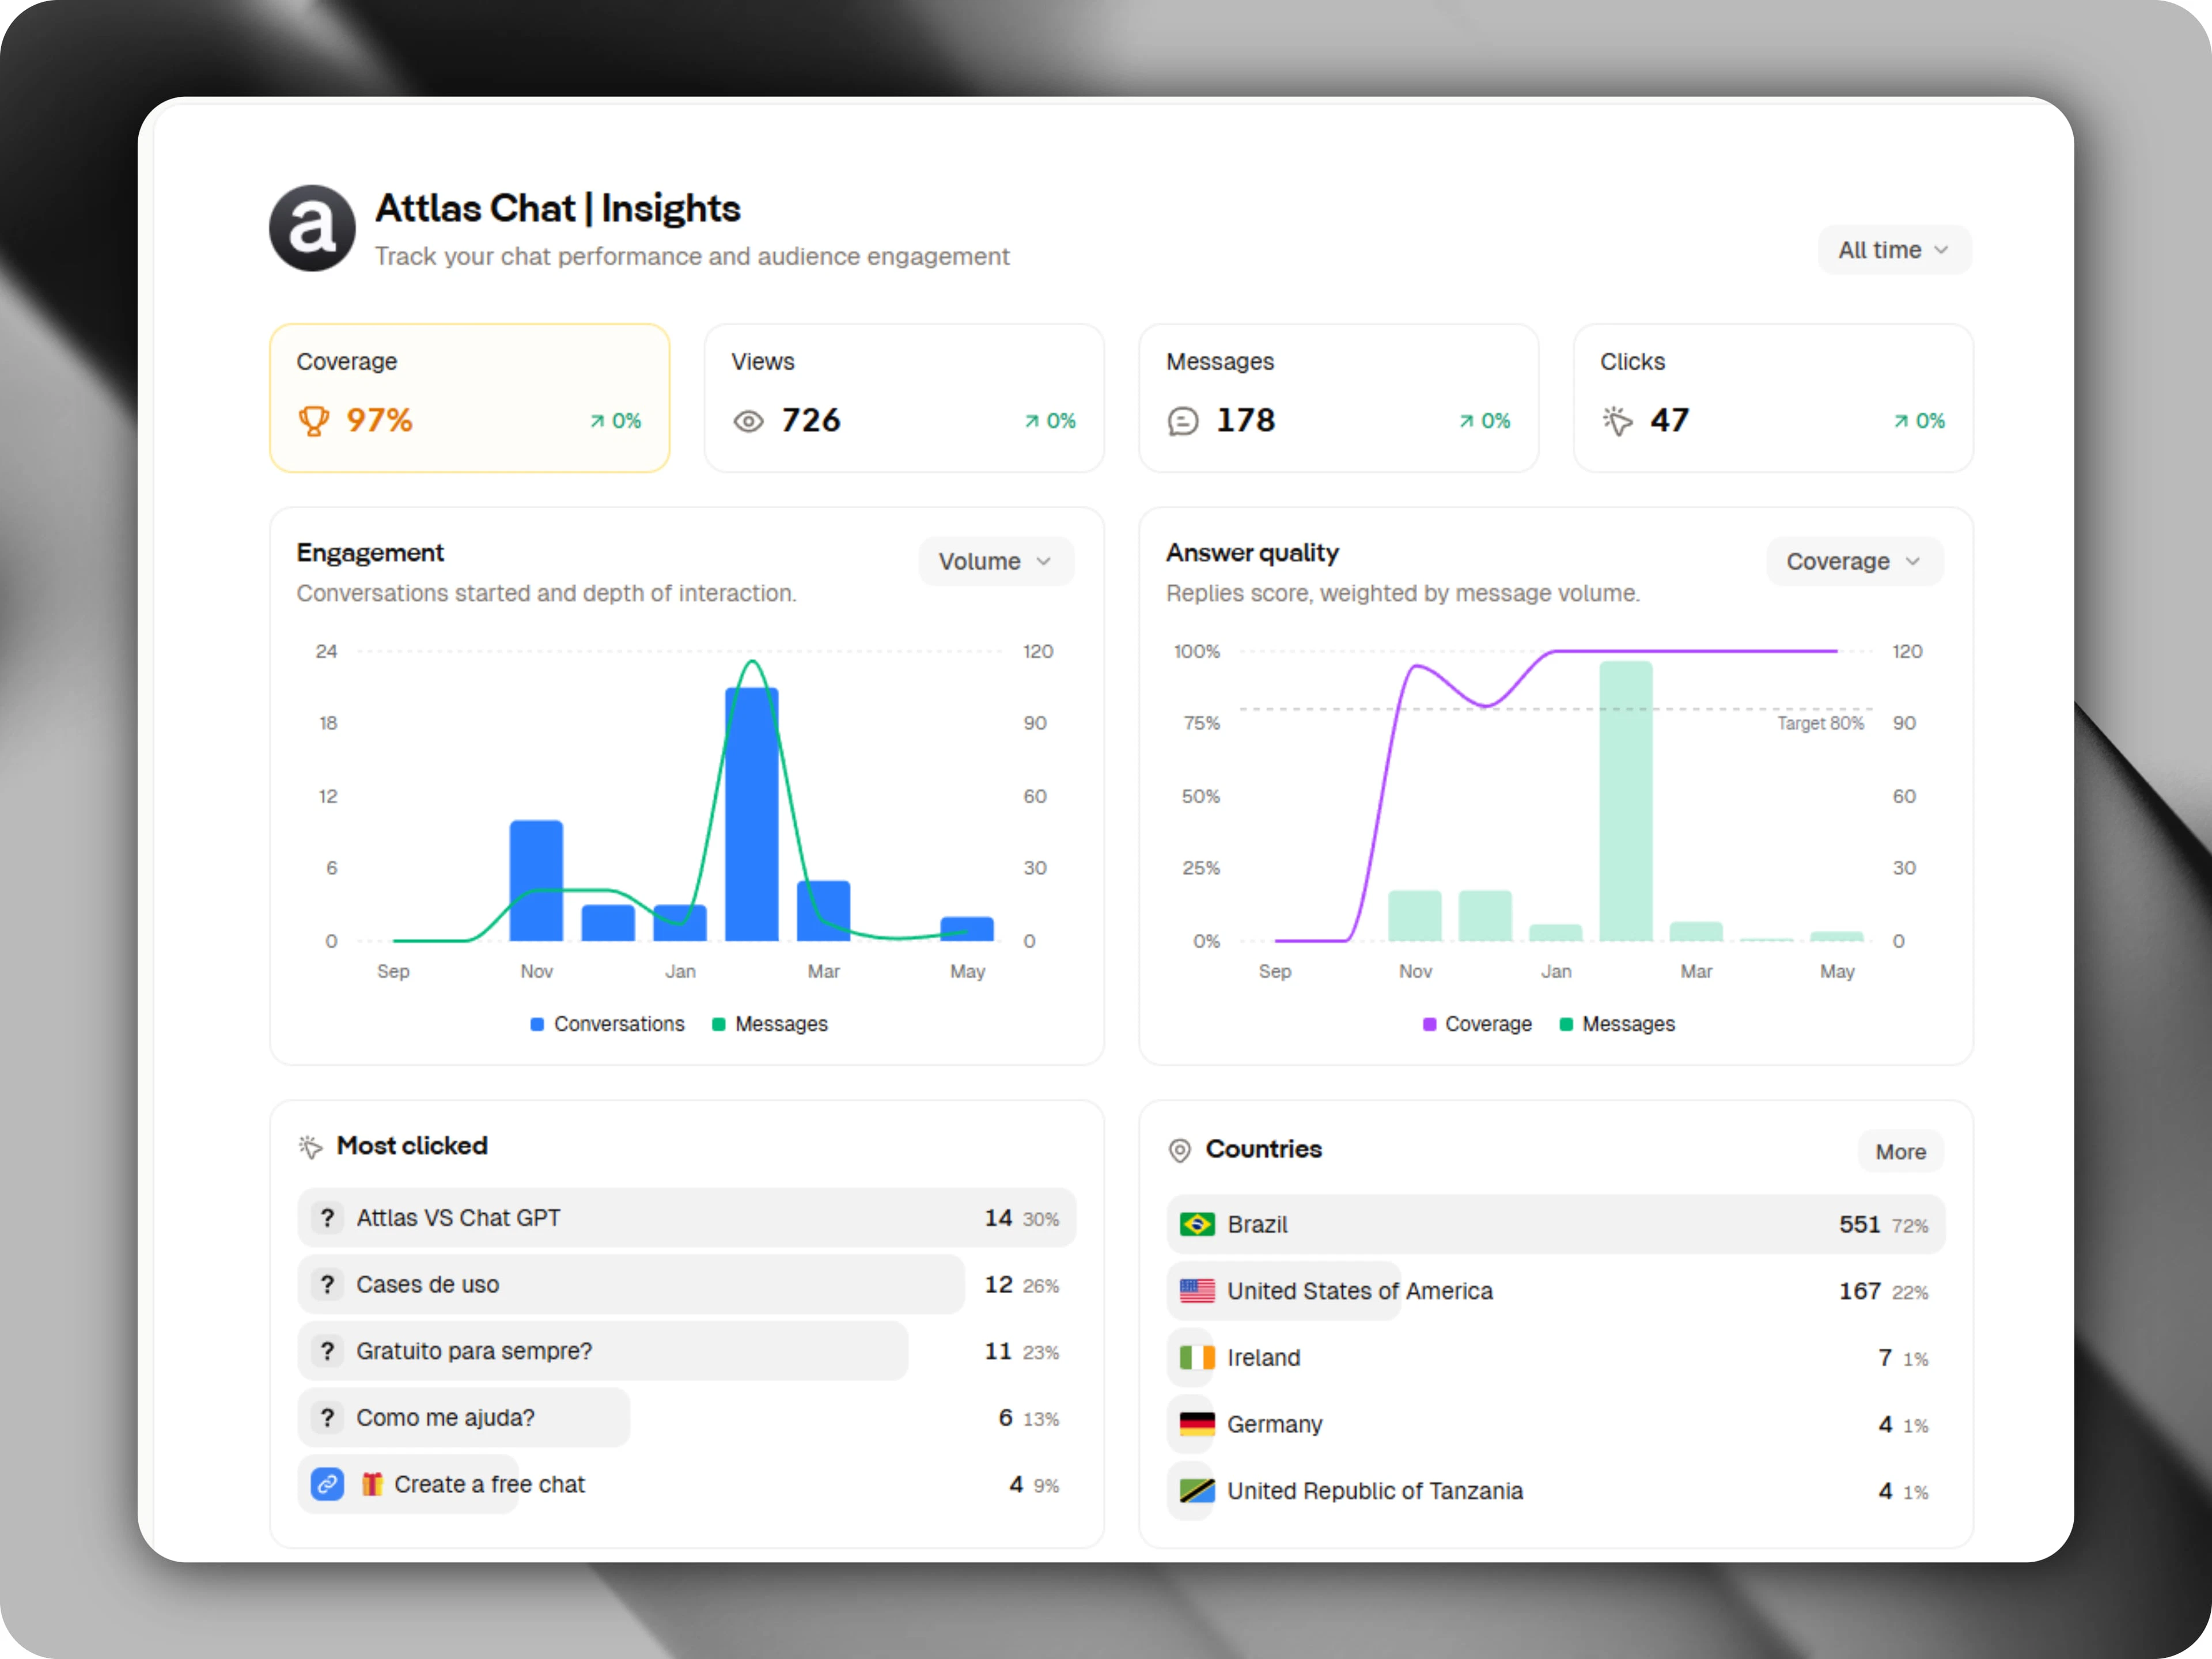Image resolution: width=2212 pixels, height=1659 pixels.
Task: Click question mark icon beside Cases de uso
Action: coord(327,1285)
